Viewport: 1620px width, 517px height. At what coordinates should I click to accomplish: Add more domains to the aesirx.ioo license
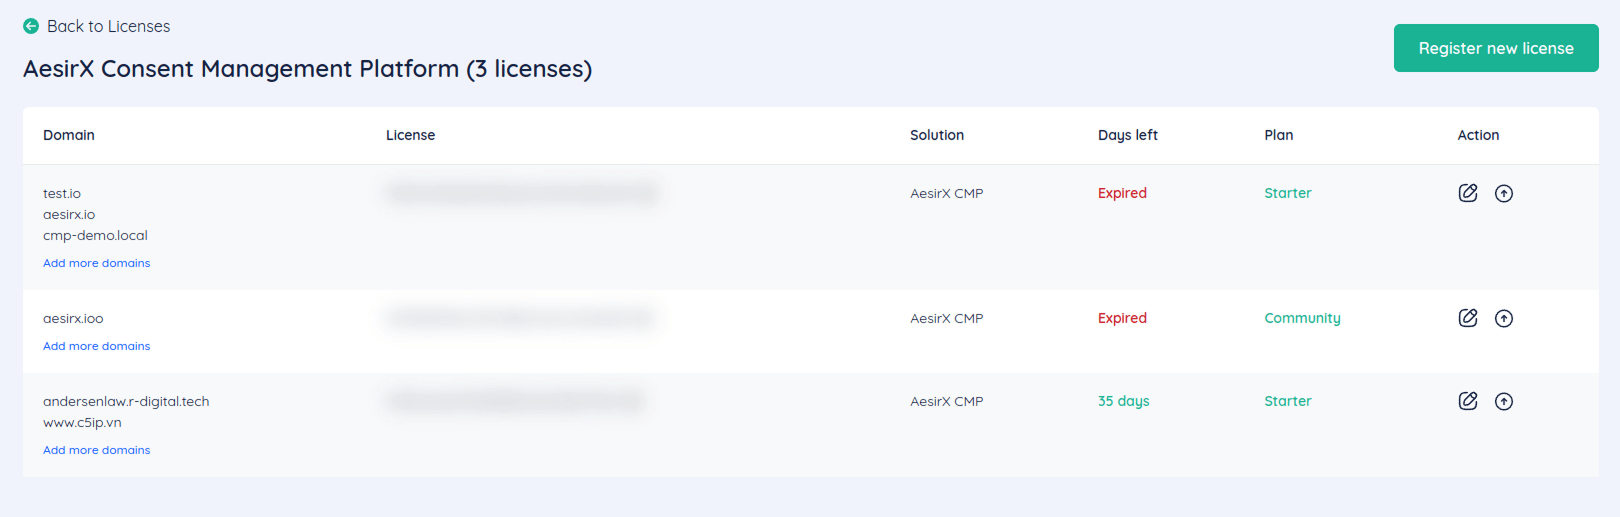coord(97,346)
